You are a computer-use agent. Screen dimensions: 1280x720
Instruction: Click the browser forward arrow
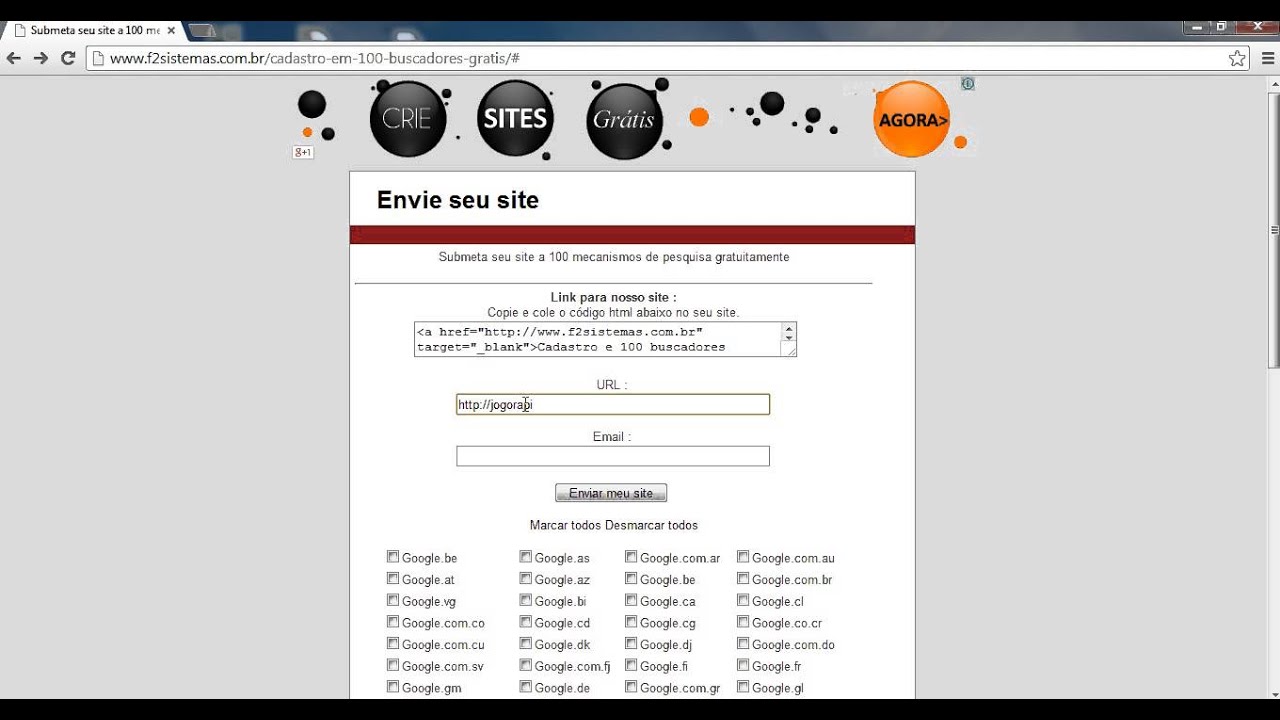point(41,58)
